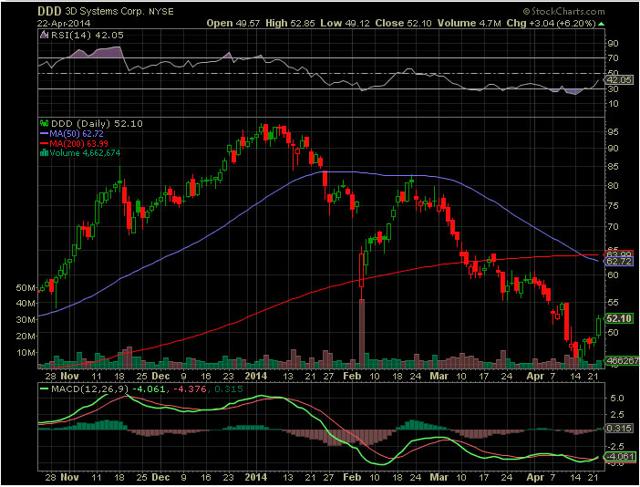Screen dimensions: 640x487
Task: Click the 95 price axis label
Action: (x=613, y=132)
